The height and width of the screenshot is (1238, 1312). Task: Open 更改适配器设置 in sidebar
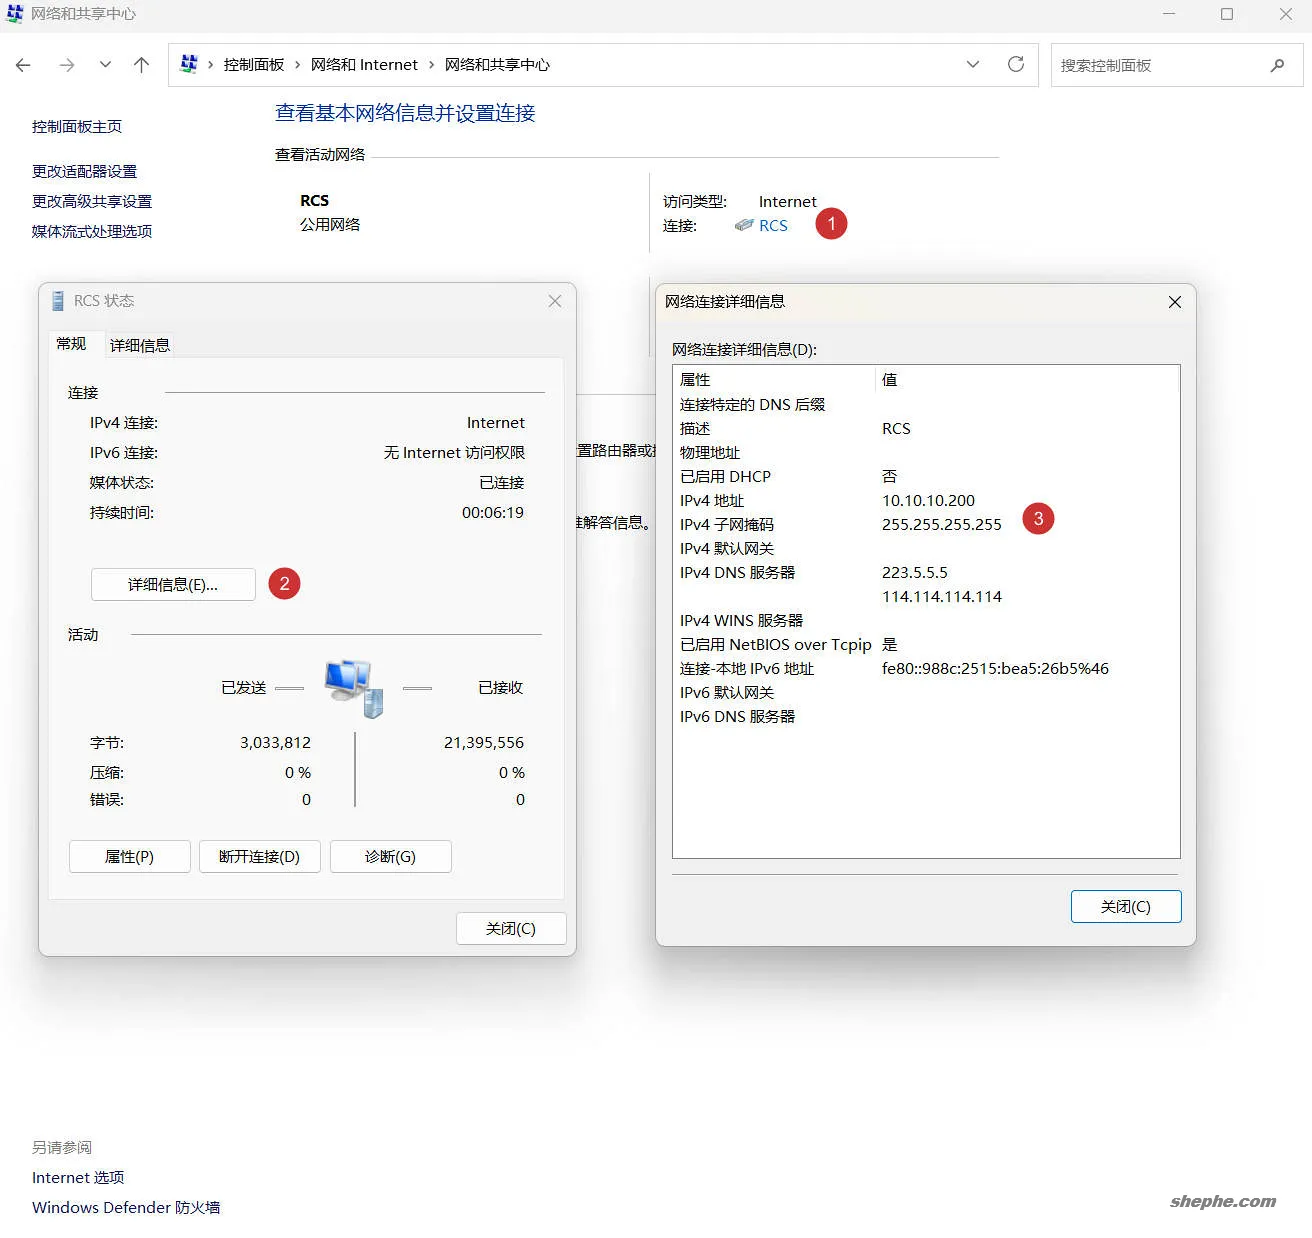pos(84,172)
